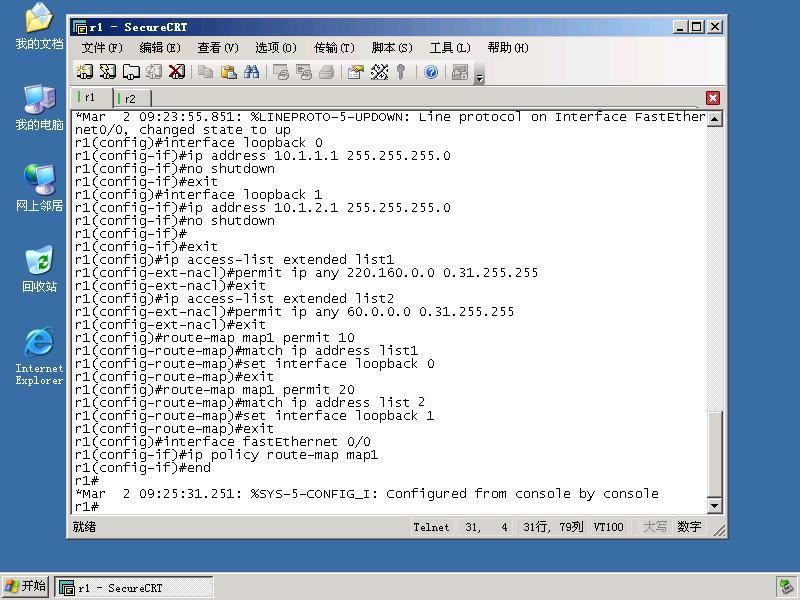The height and width of the screenshot is (600, 800).
Task: Open the 工具(L) menu
Action: click(x=450, y=48)
